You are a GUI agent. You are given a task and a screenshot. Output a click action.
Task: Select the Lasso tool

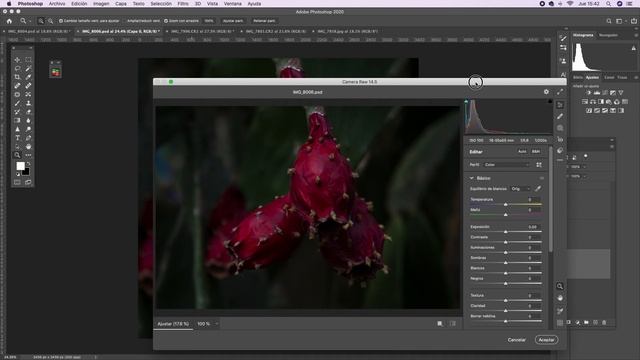click(17, 69)
